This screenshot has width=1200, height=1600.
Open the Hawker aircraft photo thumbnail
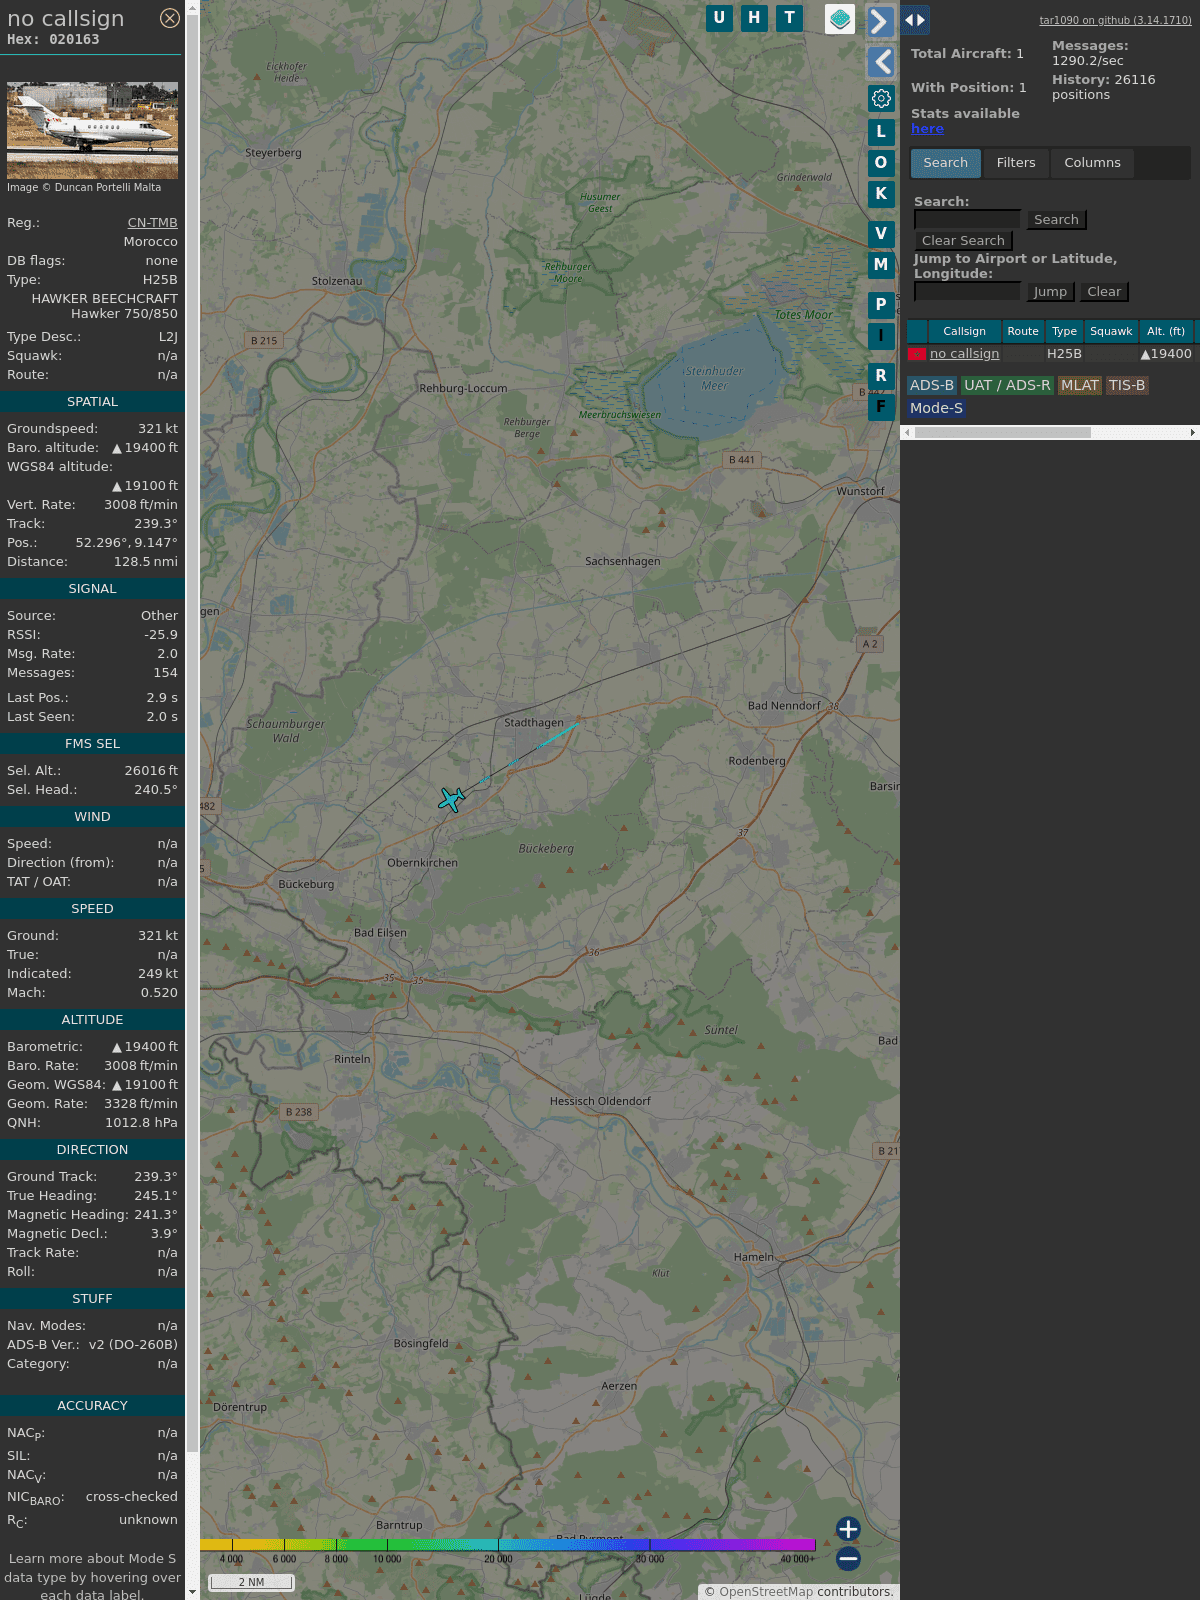[92, 130]
